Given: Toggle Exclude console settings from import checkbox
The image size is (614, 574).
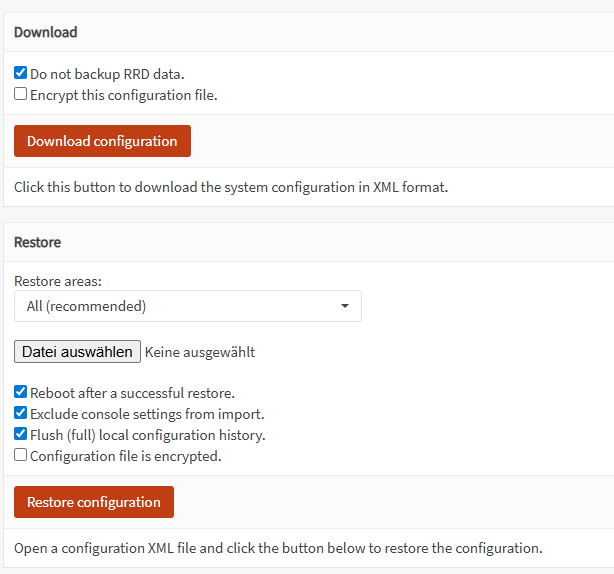Looking at the screenshot, I should tap(20, 413).
